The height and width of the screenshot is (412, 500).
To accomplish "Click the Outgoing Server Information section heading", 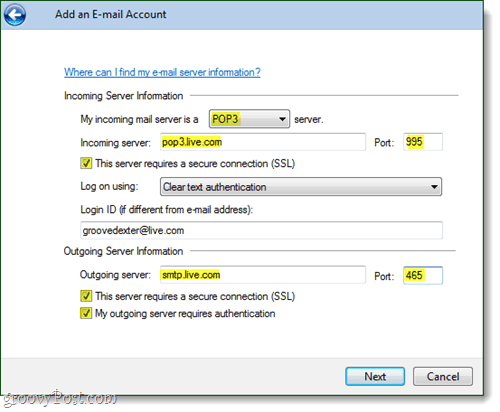I will tap(123, 251).
